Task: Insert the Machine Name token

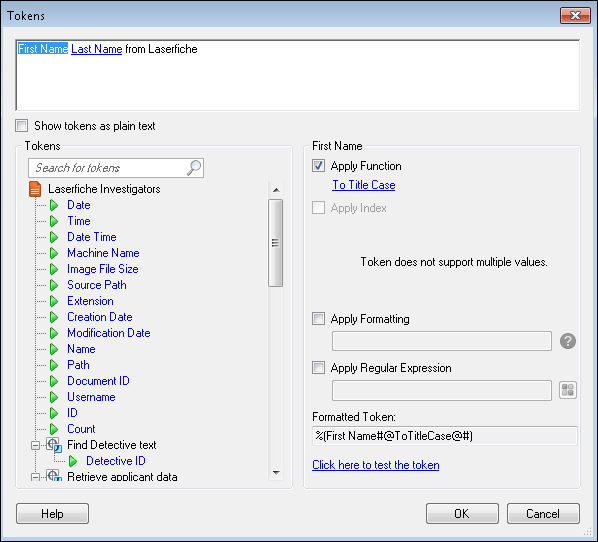Action: coord(103,253)
